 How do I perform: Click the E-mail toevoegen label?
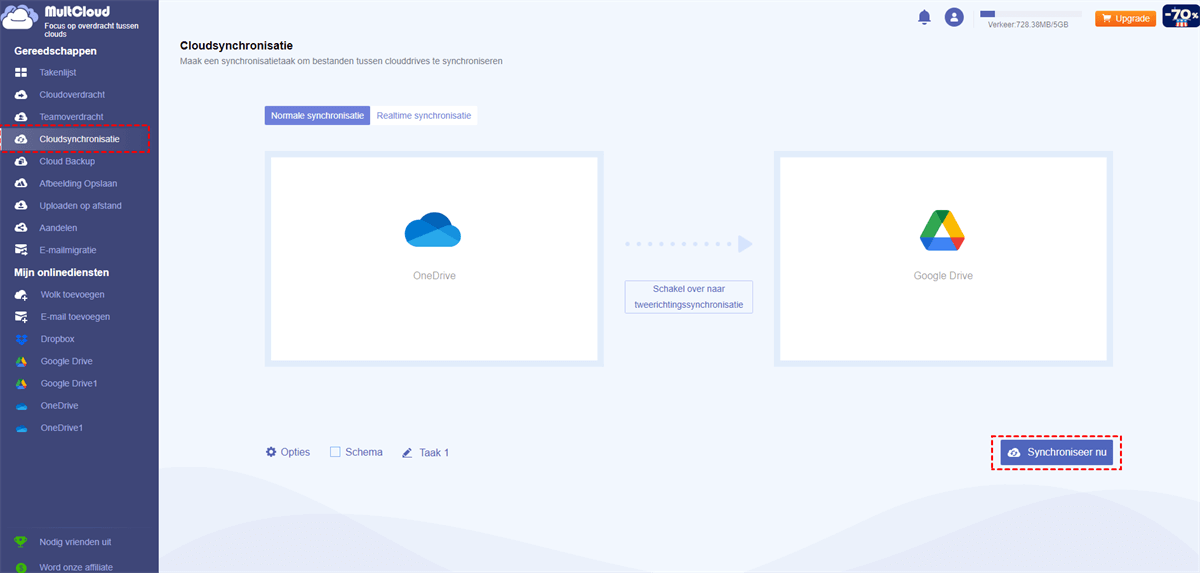(x=76, y=317)
